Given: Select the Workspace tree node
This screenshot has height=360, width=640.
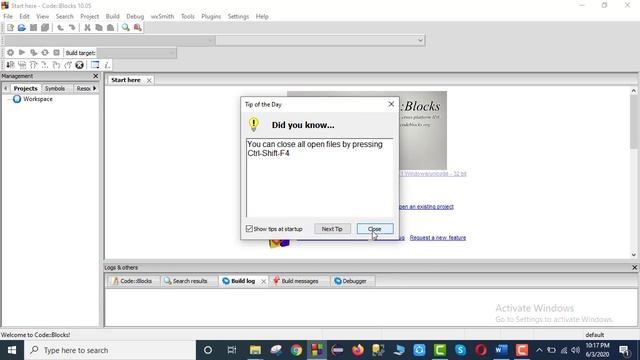Looking at the screenshot, I should (x=38, y=99).
